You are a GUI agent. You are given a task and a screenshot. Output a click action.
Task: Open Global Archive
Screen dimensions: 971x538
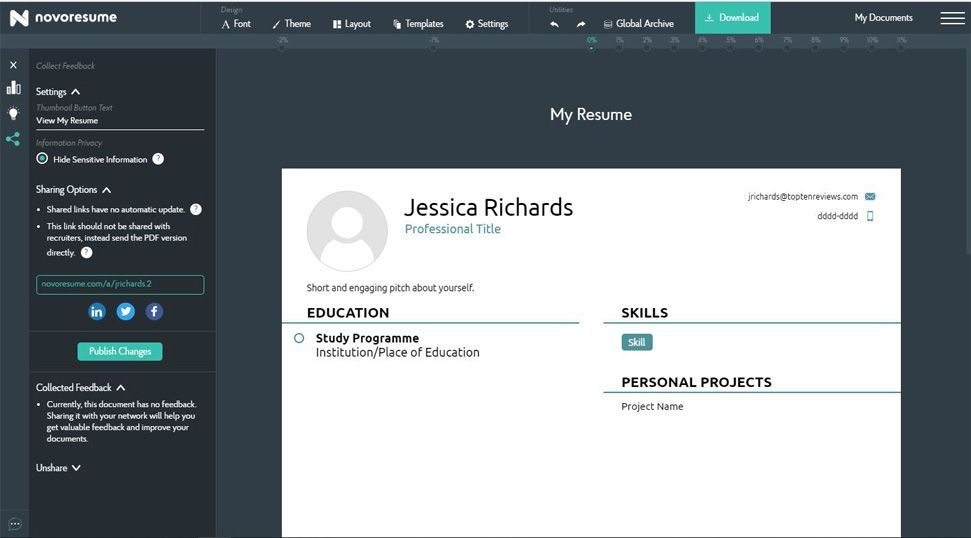(638, 24)
